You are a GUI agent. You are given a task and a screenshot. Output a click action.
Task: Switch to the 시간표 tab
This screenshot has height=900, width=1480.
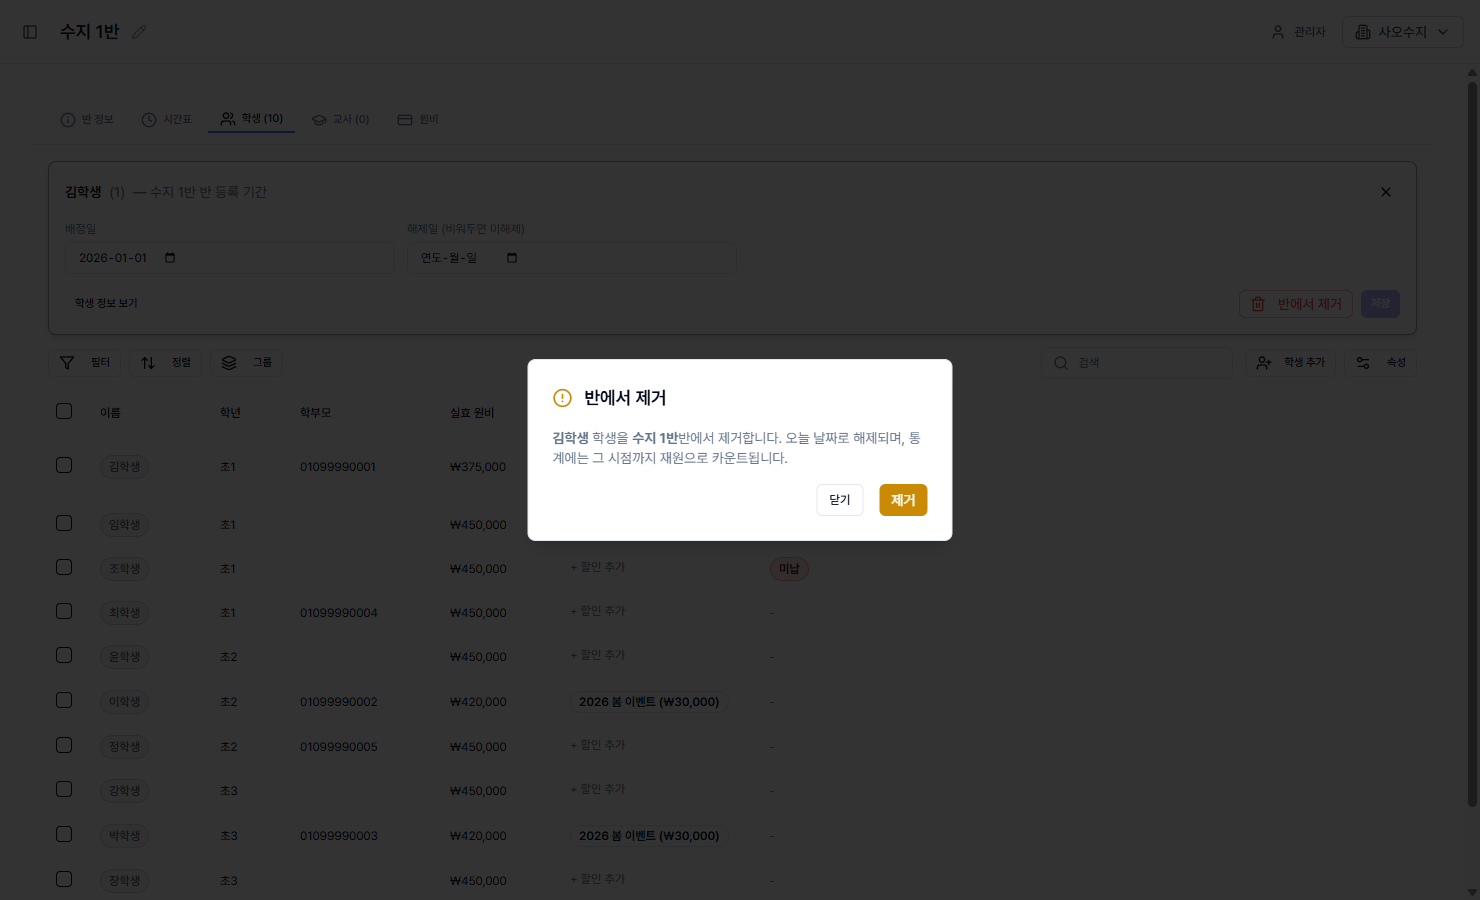coord(167,119)
